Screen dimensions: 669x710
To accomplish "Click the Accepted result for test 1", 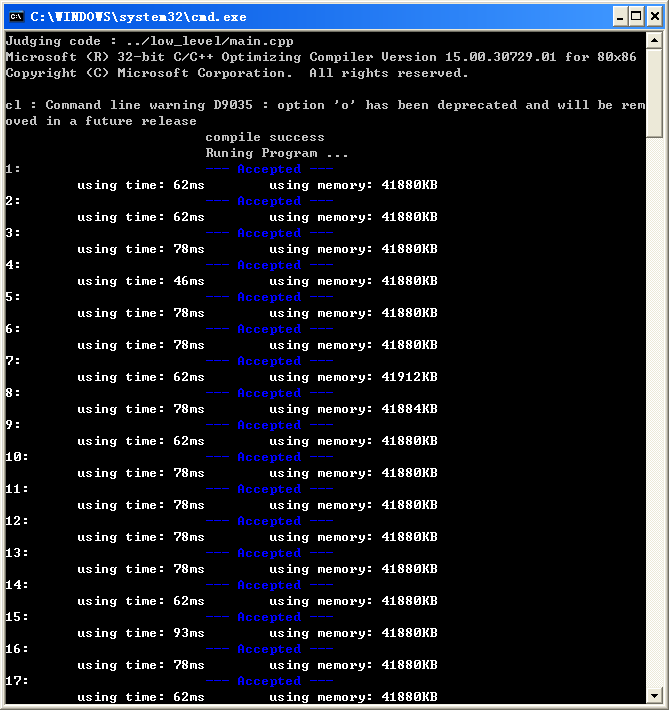I will tap(268, 169).
